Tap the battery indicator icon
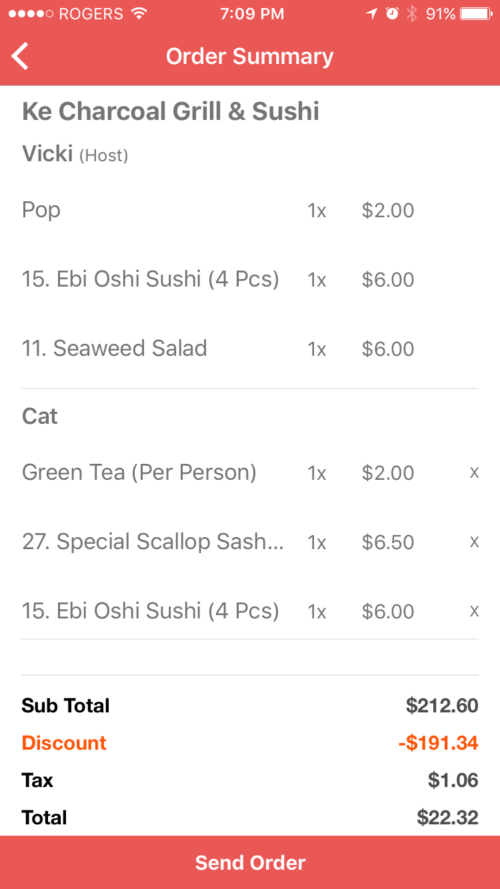The height and width of the screenshot is (889, 500). point(476,14)
